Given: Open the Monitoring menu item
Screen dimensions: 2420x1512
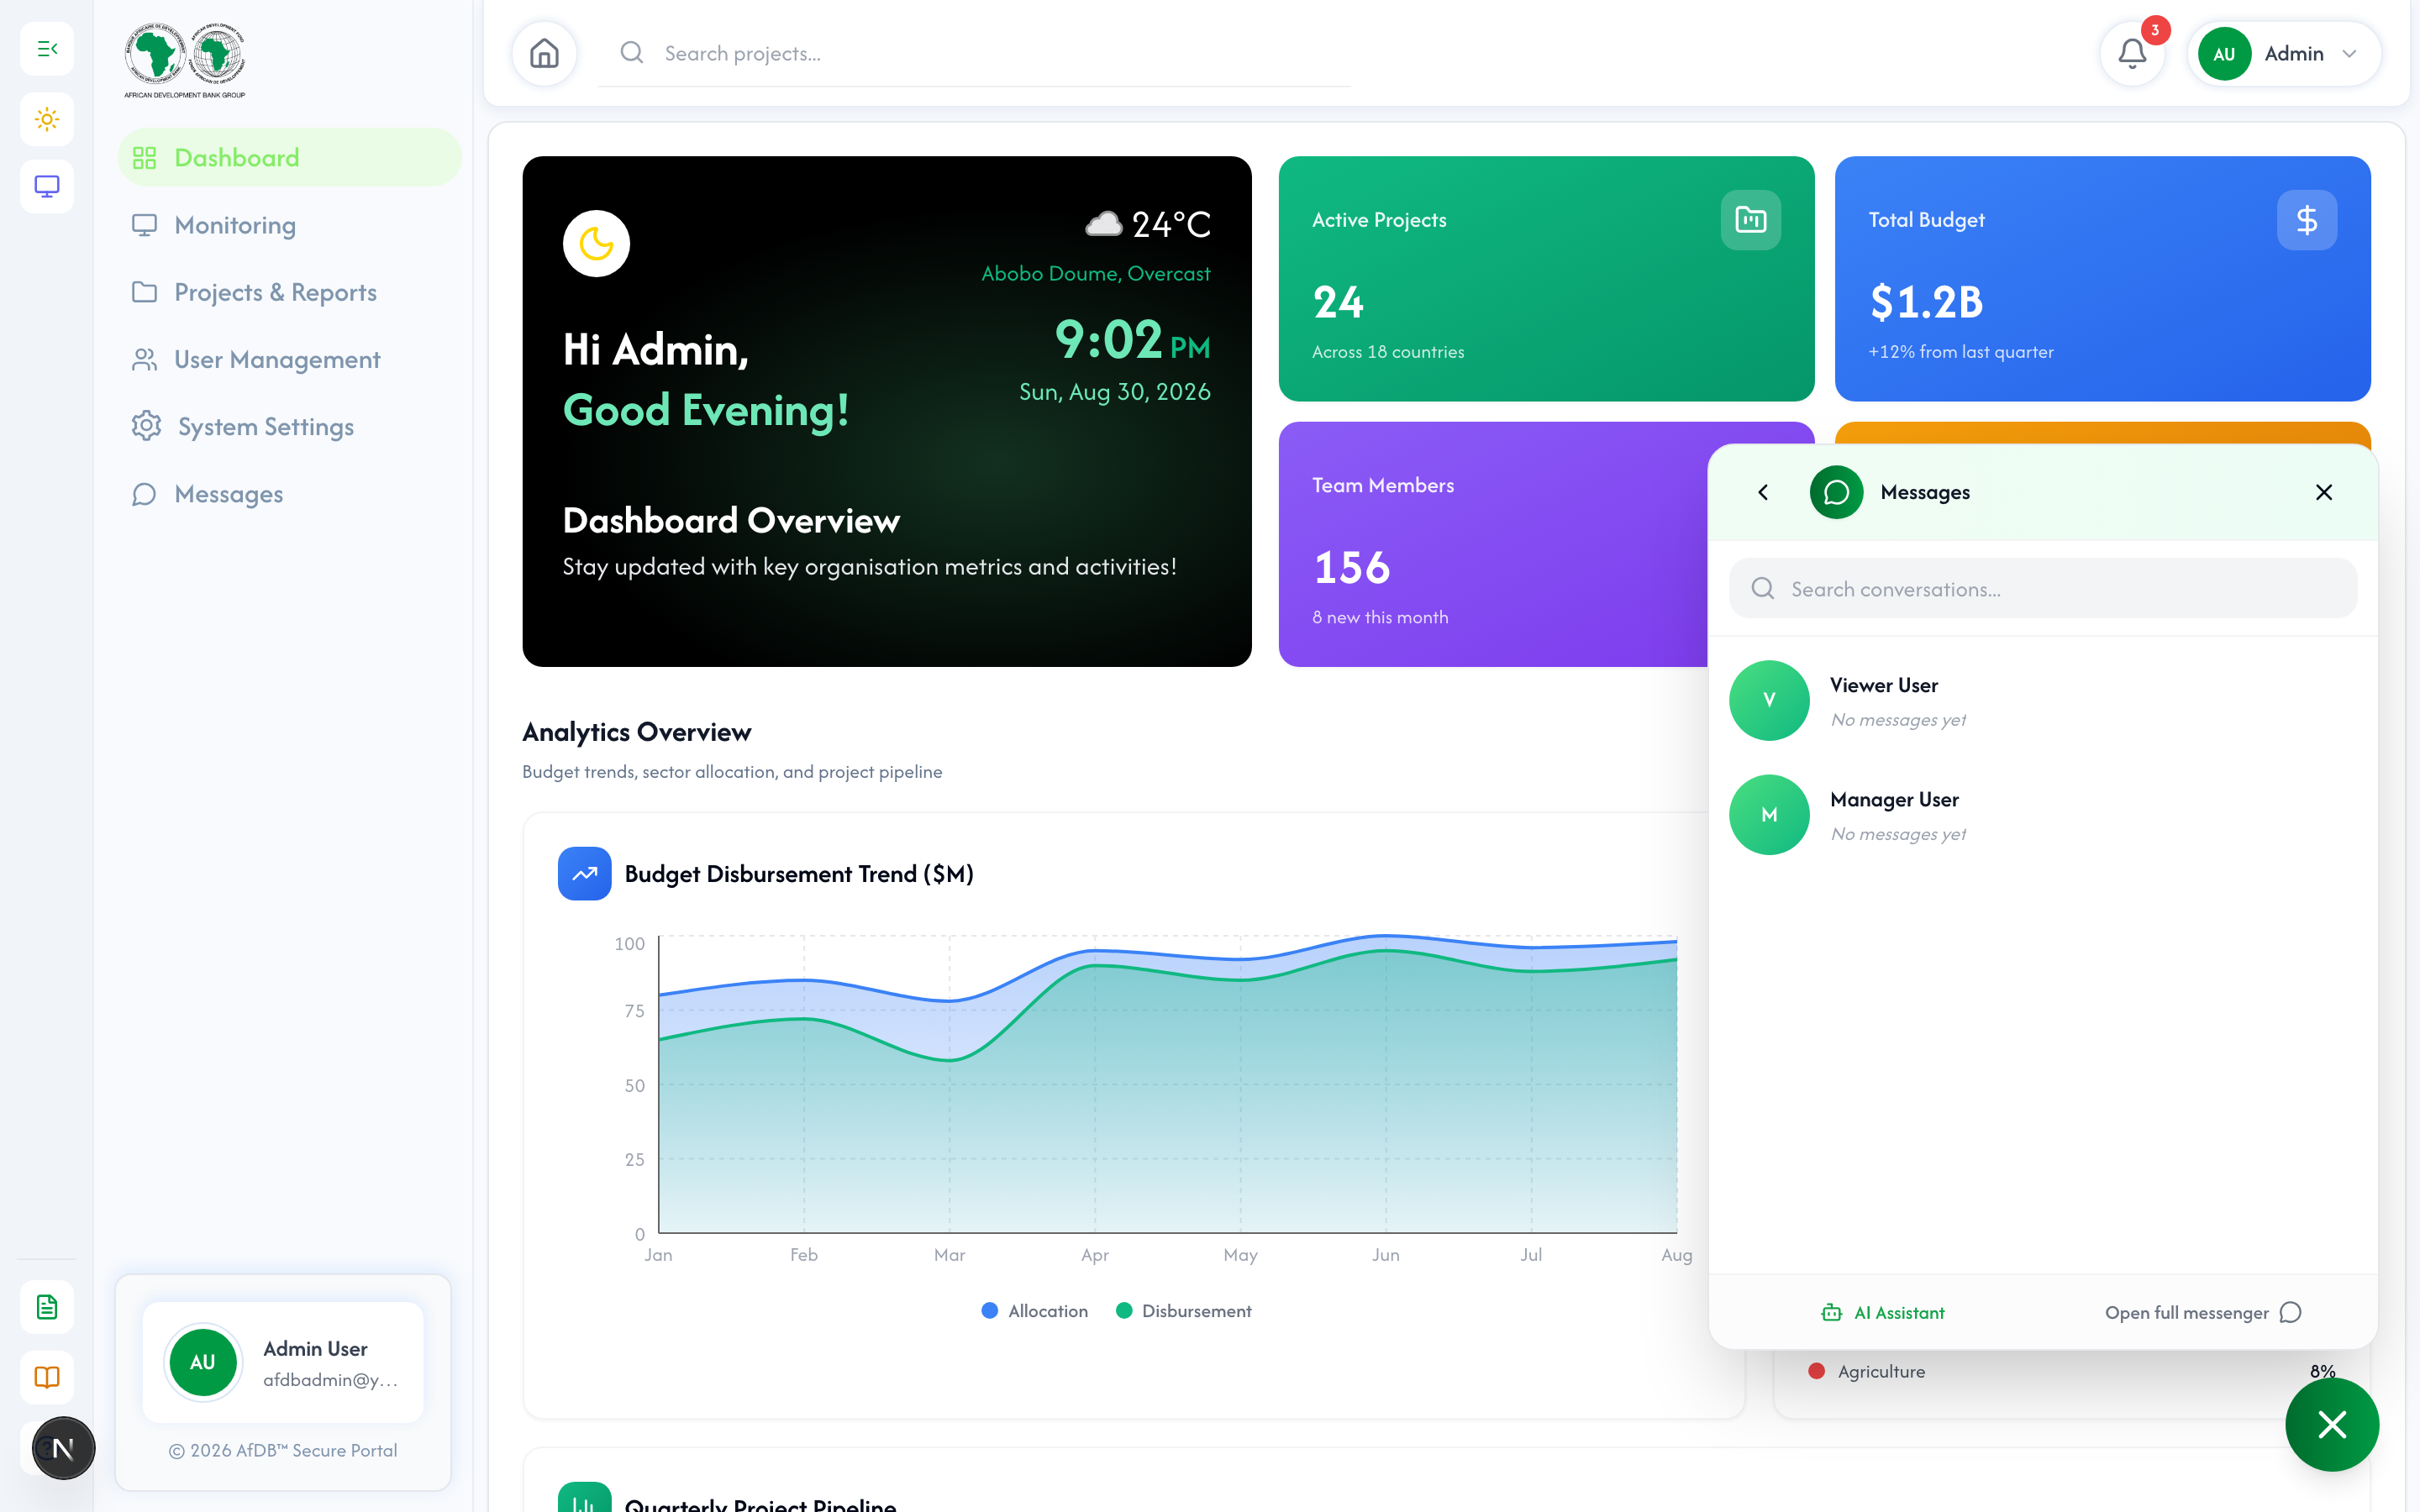Looking at the screenshot, I should (289, 225).
